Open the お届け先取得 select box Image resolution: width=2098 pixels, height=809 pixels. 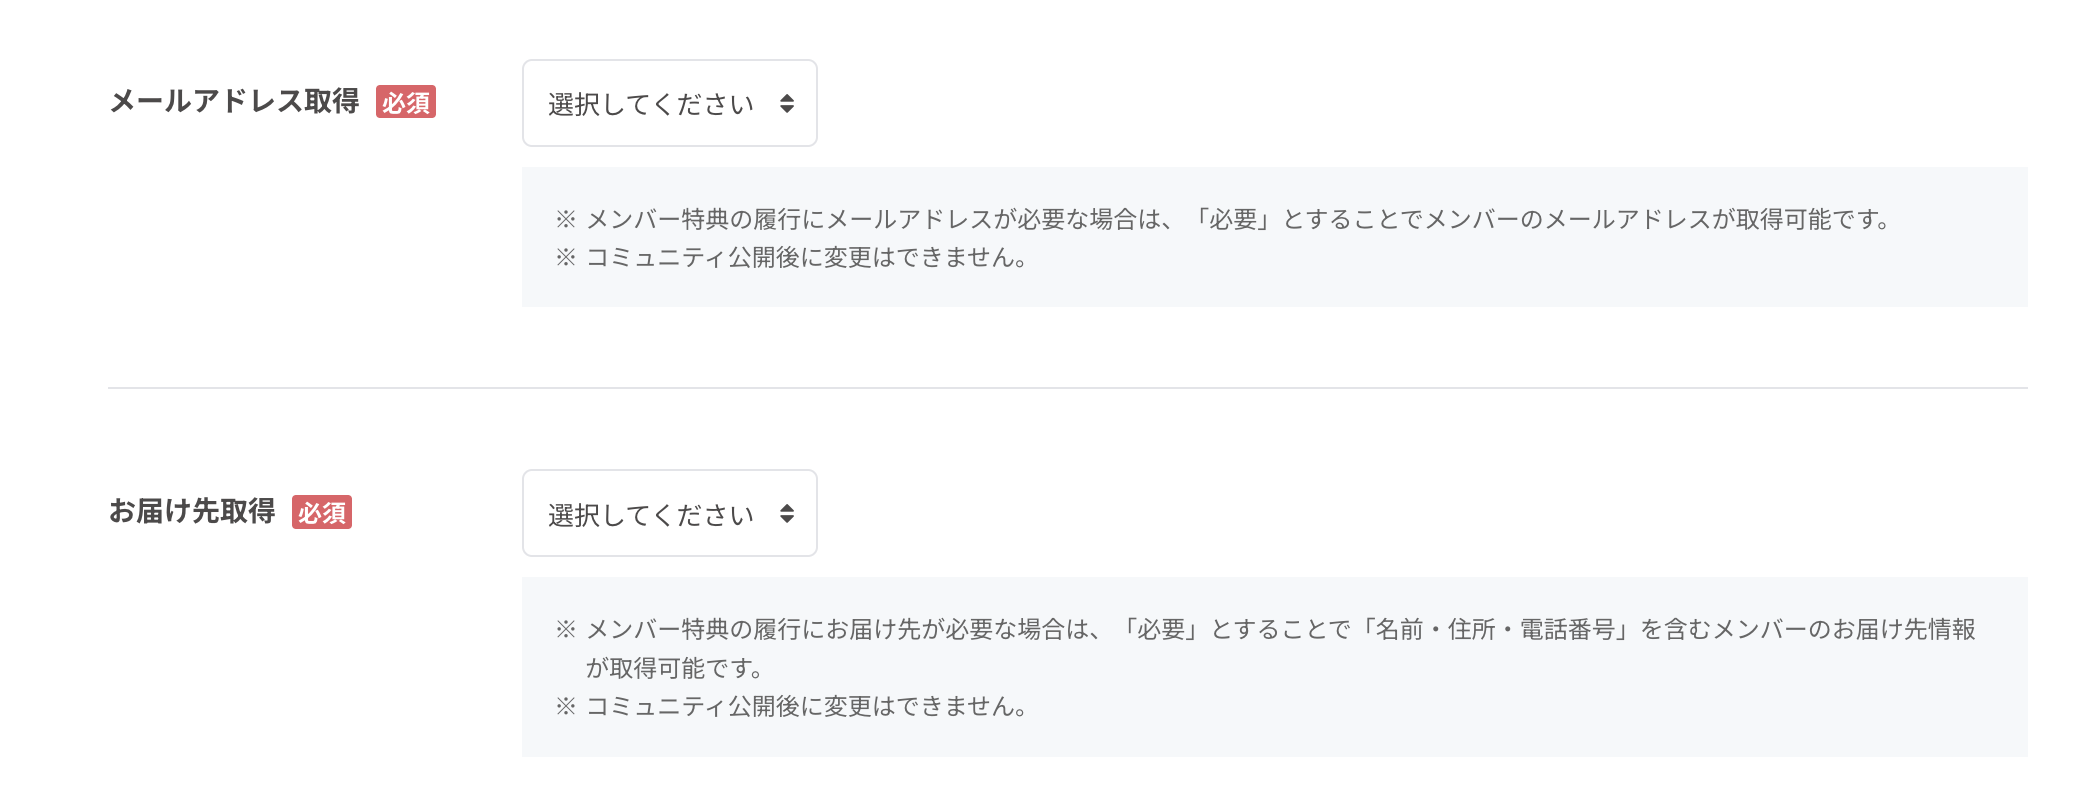(x=668, y=513)
